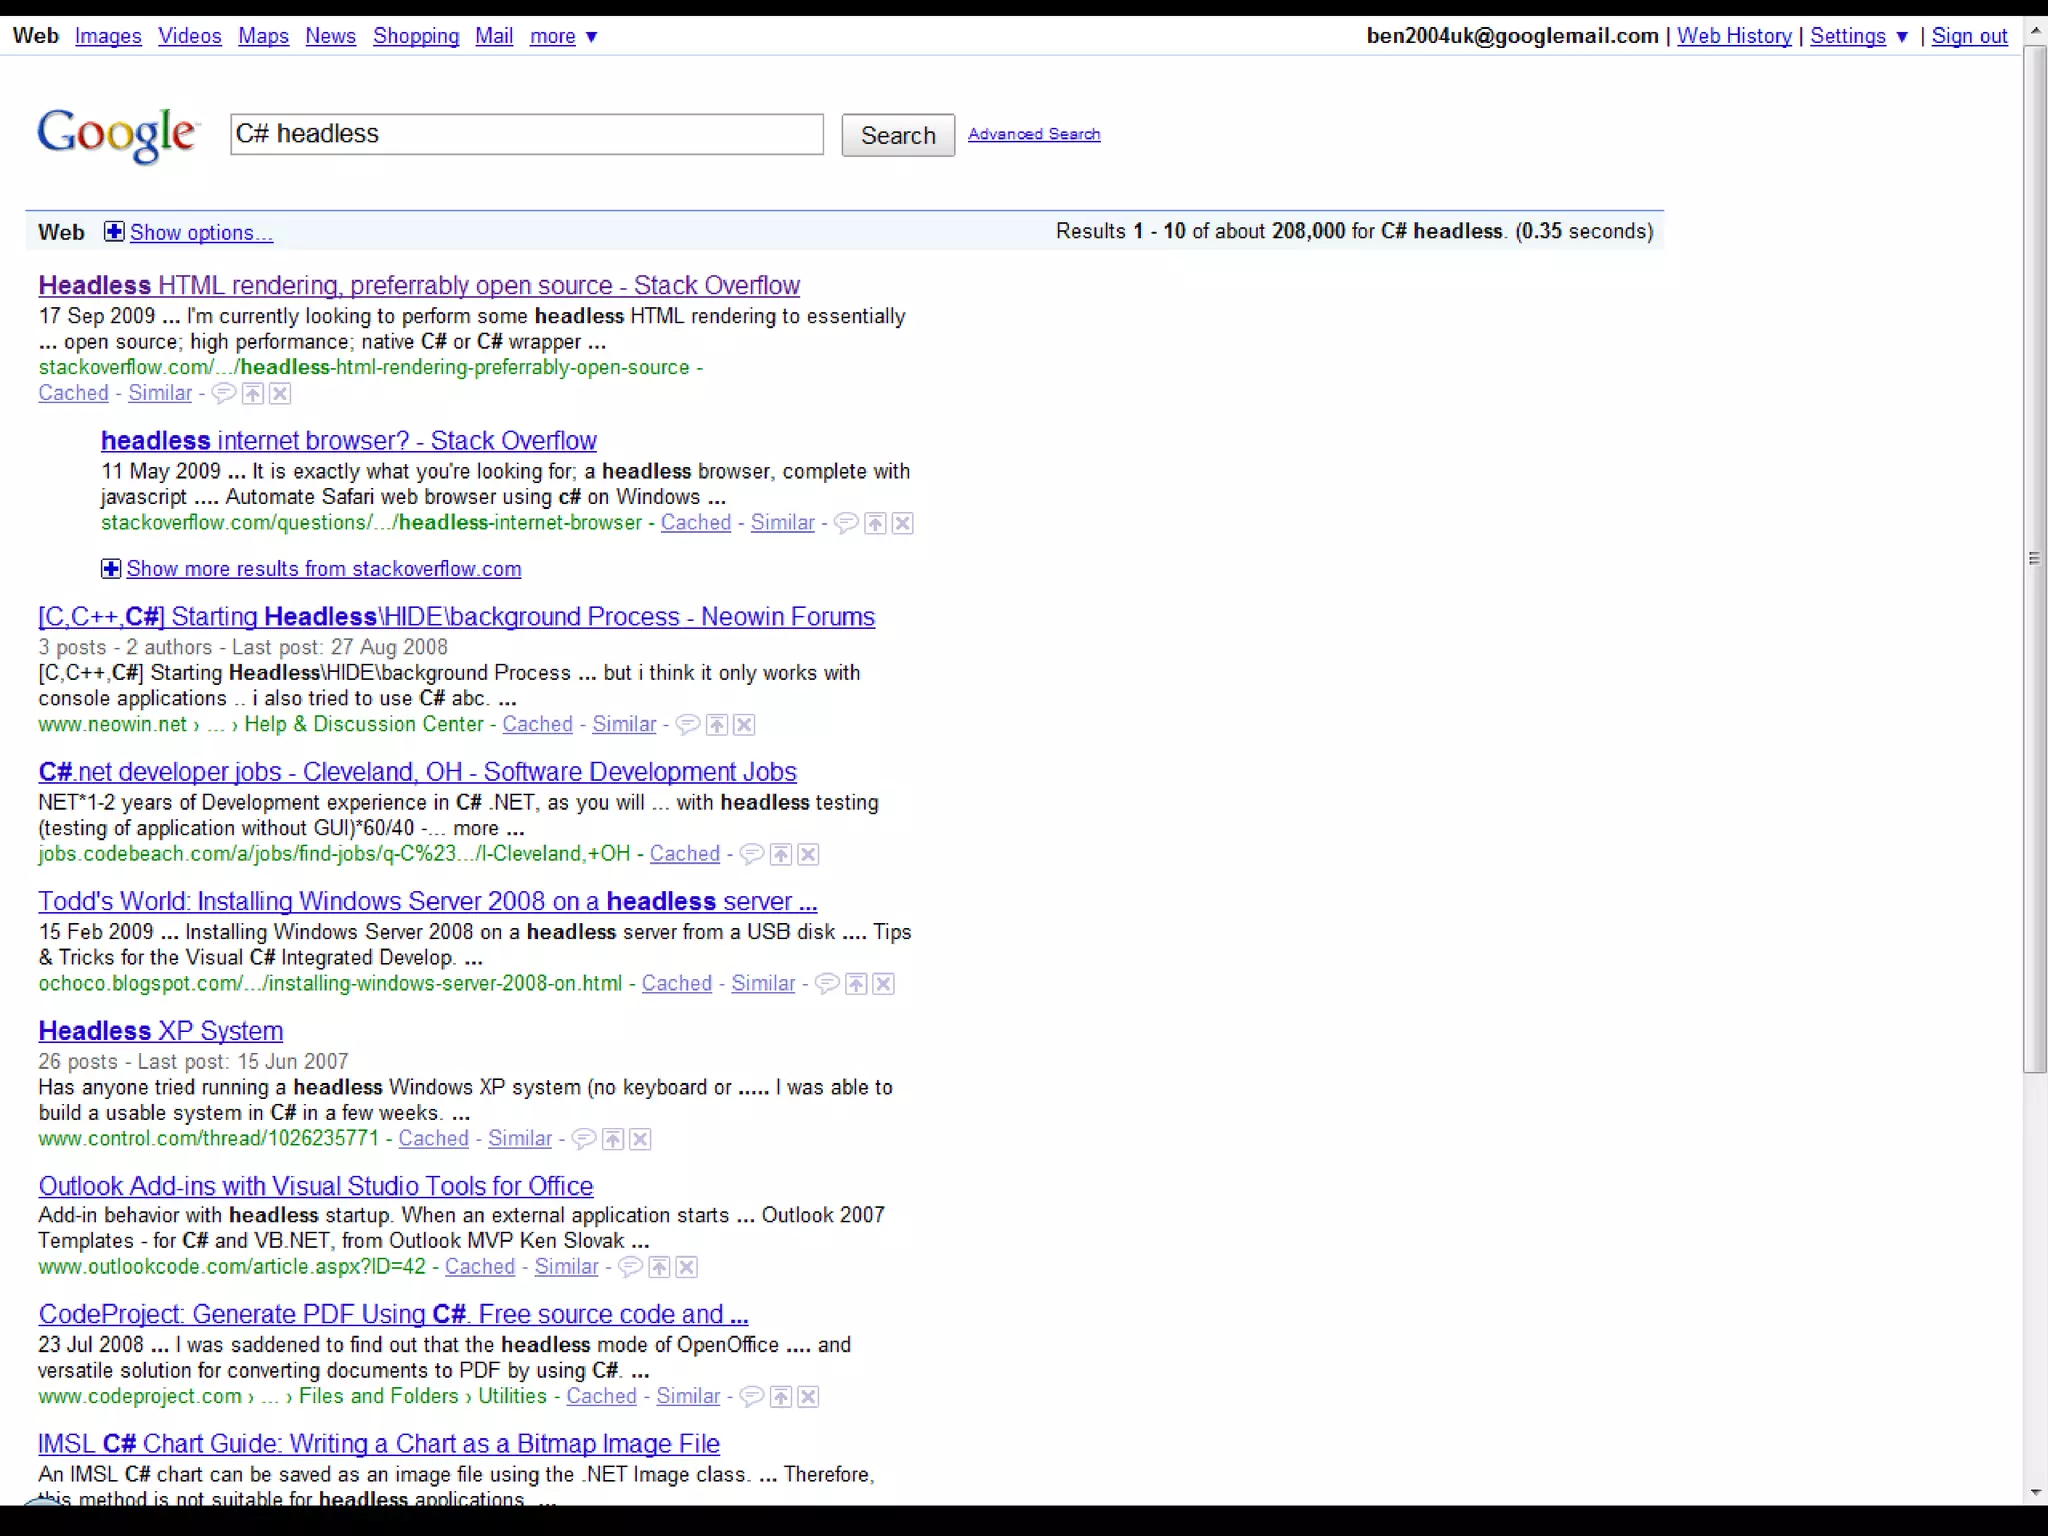The height and width of the screenshot is (1536, 2048).
Task: Switch to Videos search
Action: click(190, 37)
